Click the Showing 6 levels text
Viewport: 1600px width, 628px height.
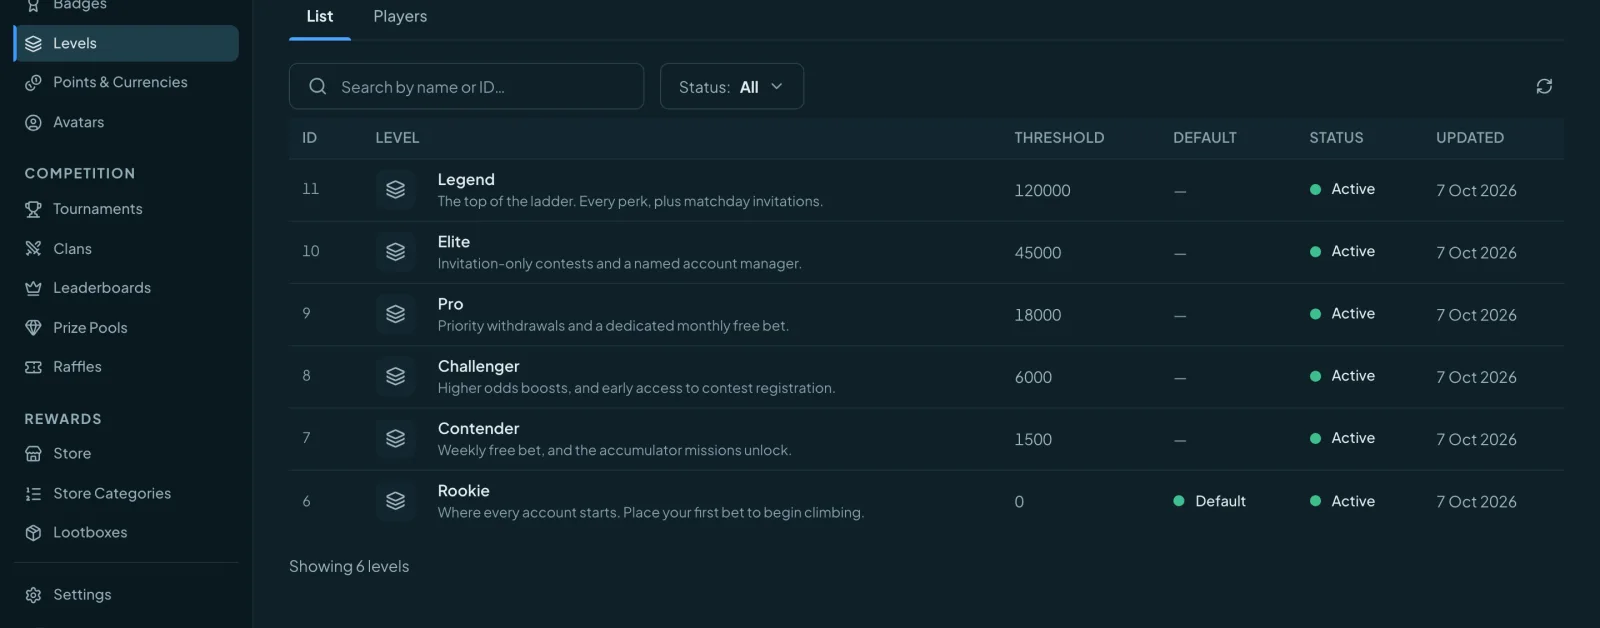pos(349,566)
